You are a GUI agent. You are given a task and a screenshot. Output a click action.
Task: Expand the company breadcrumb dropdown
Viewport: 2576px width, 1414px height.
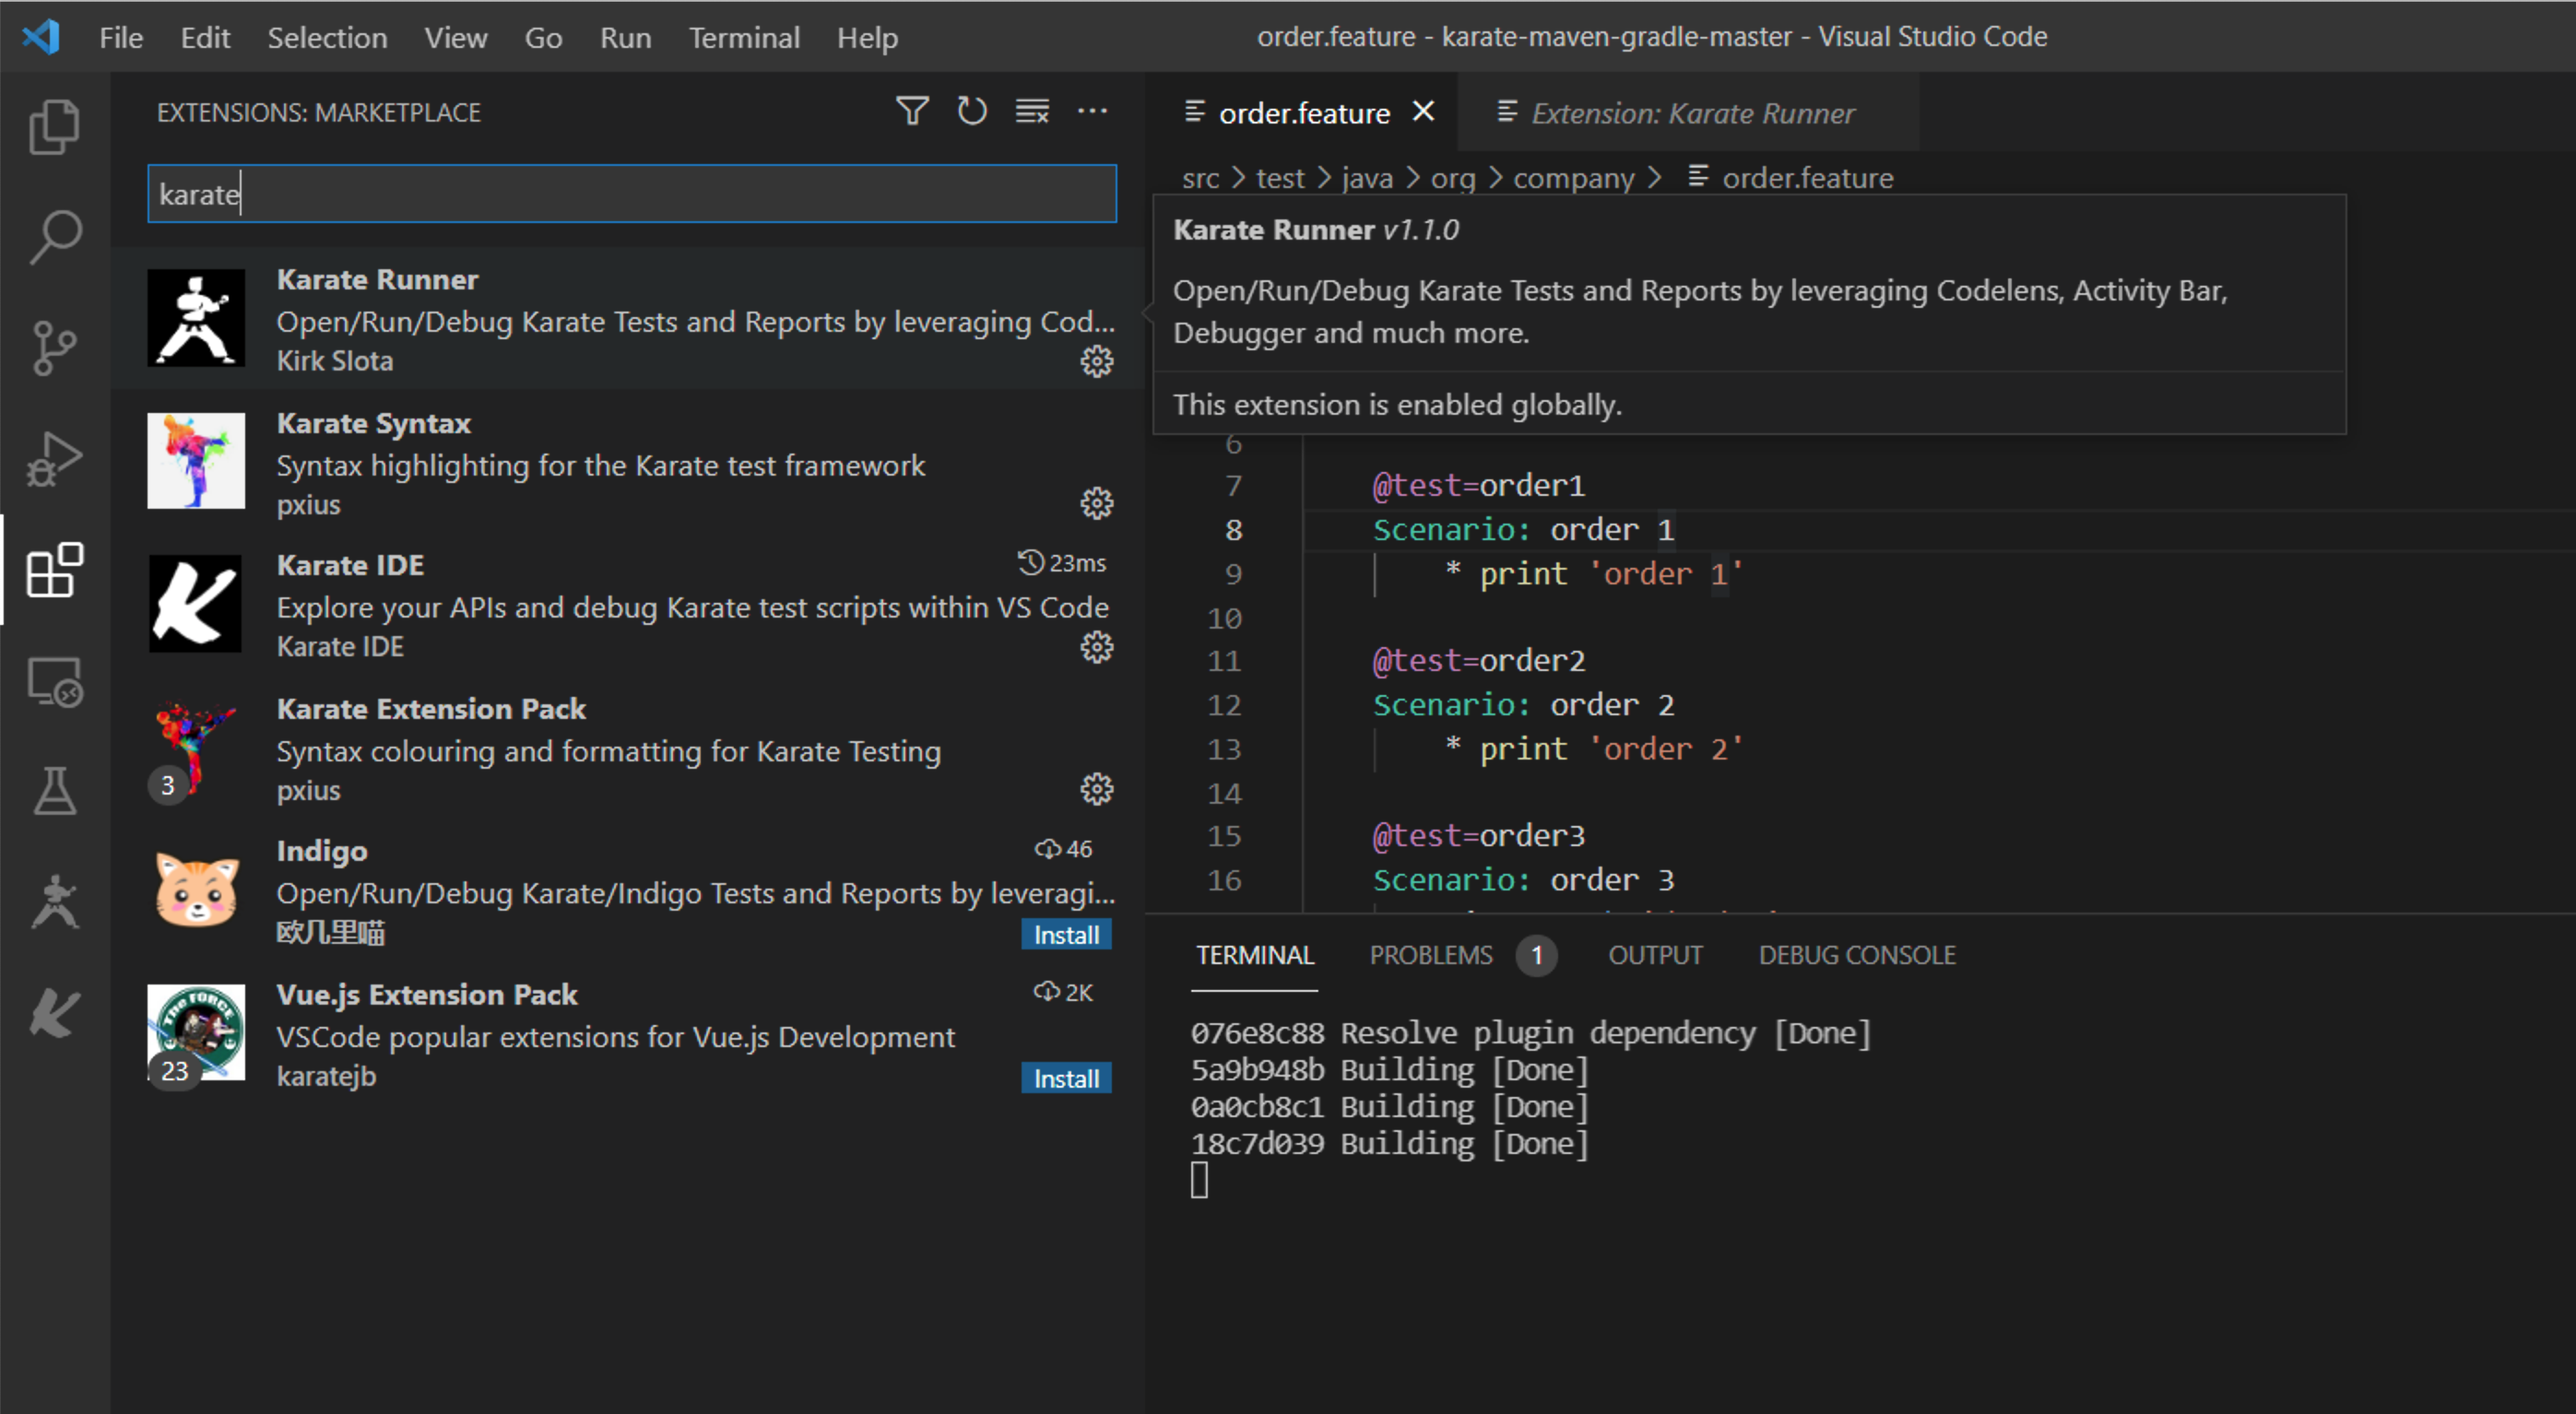[x=1574, y=177]
